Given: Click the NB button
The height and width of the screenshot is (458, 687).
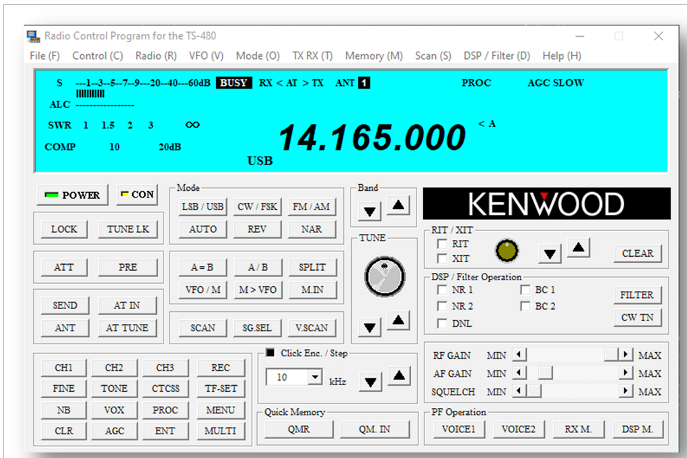Looking at the screenshot, I should tap(64, 410).
